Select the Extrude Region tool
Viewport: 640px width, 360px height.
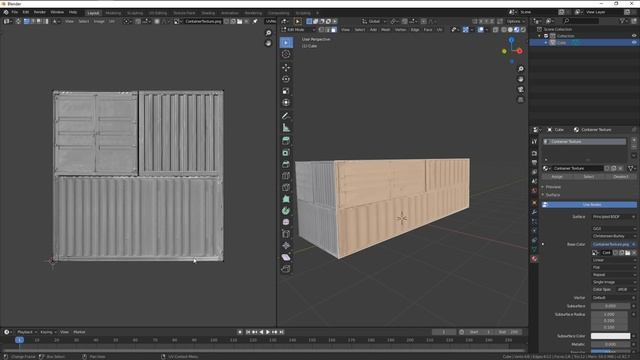(286, 141)
